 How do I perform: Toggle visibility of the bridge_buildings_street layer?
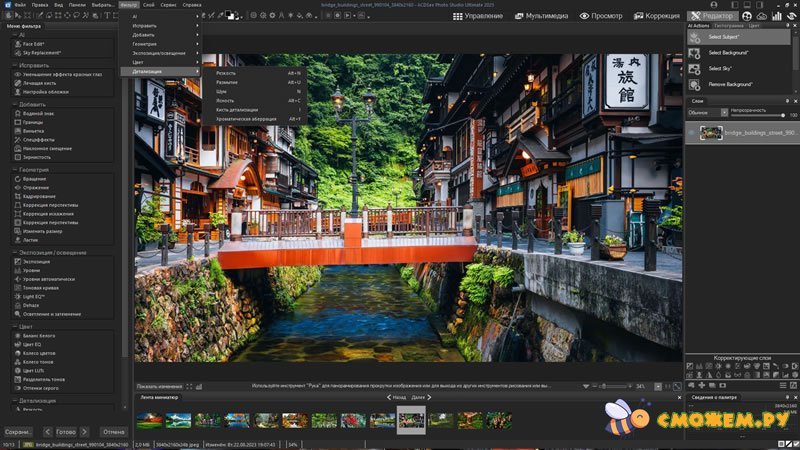tap(691, 132)
